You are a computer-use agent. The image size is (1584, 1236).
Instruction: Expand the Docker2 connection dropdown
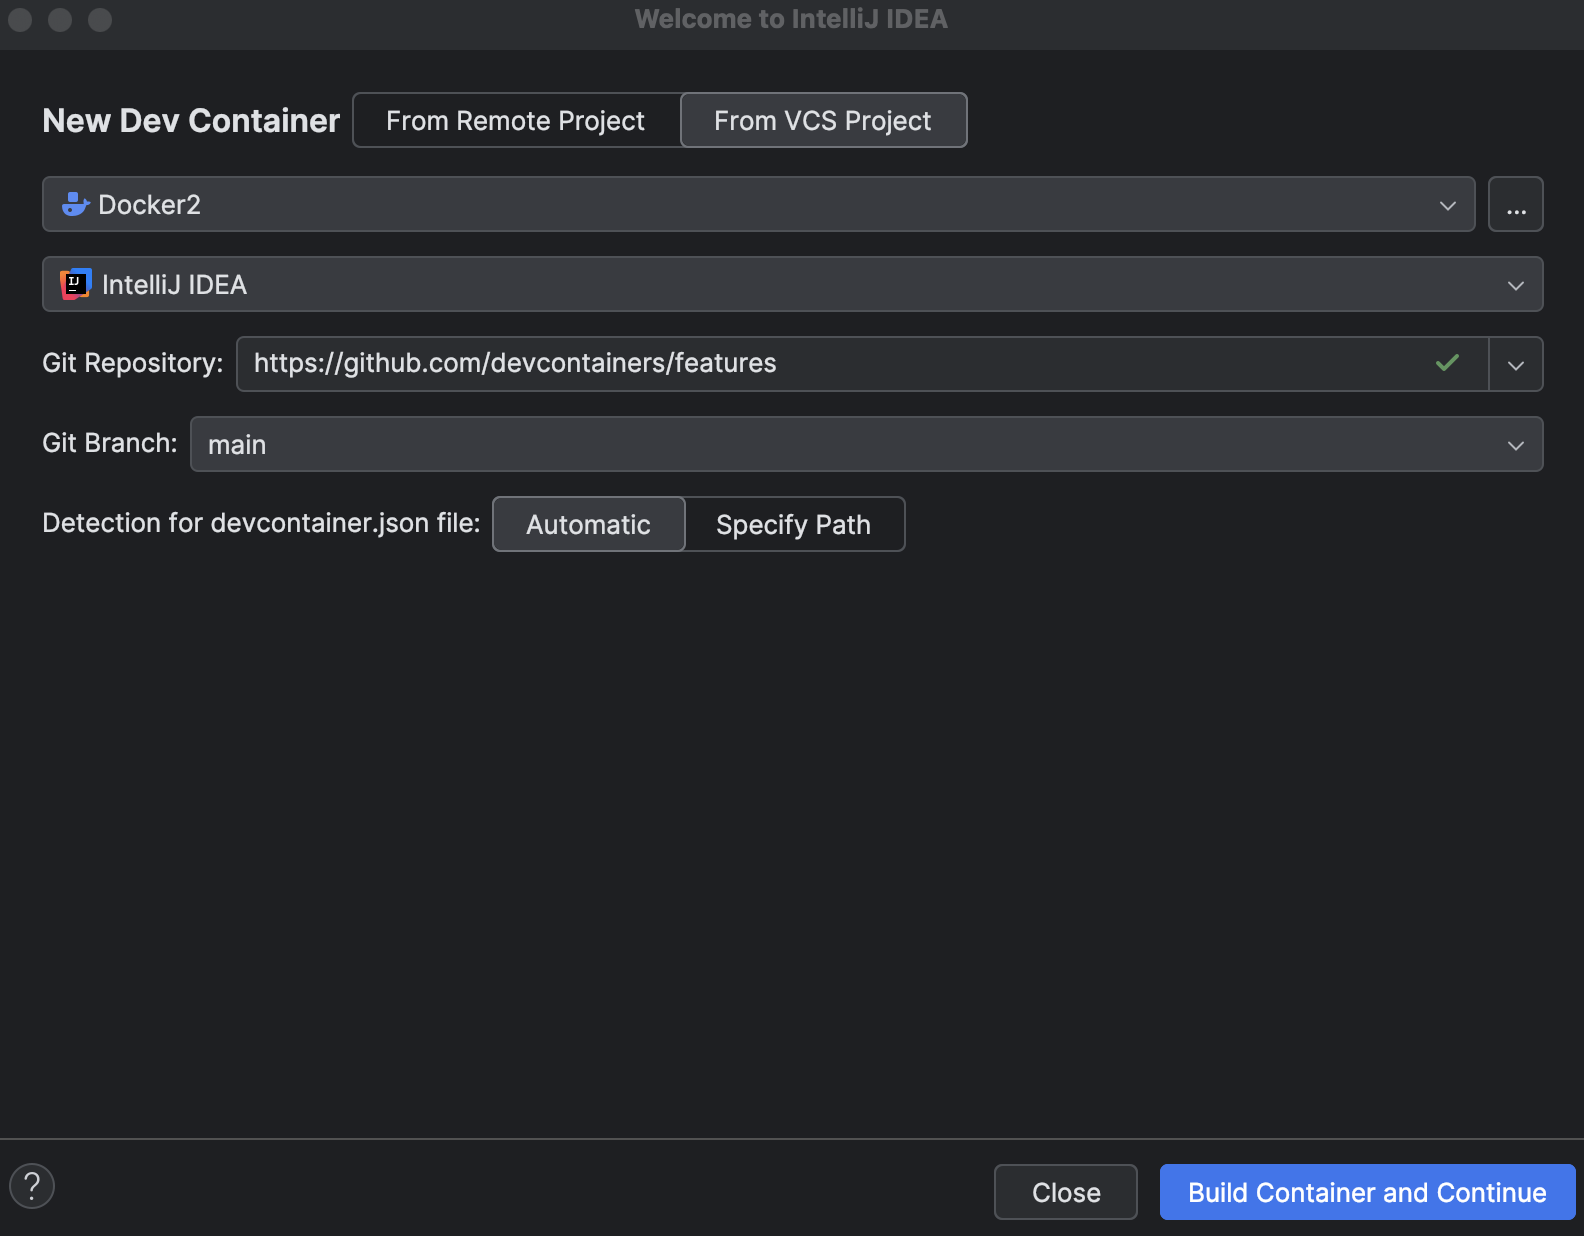point(1447,205)
